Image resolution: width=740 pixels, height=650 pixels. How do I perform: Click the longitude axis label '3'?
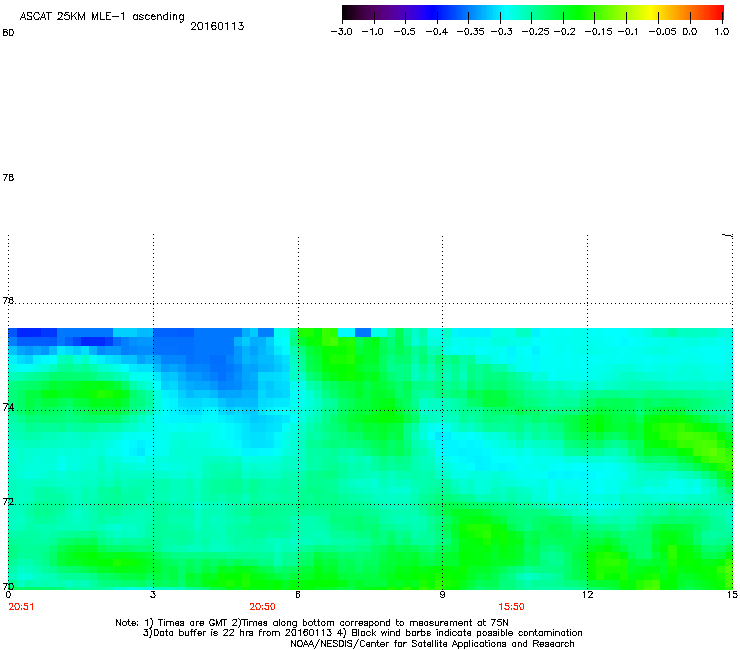(x=153, y=595)
